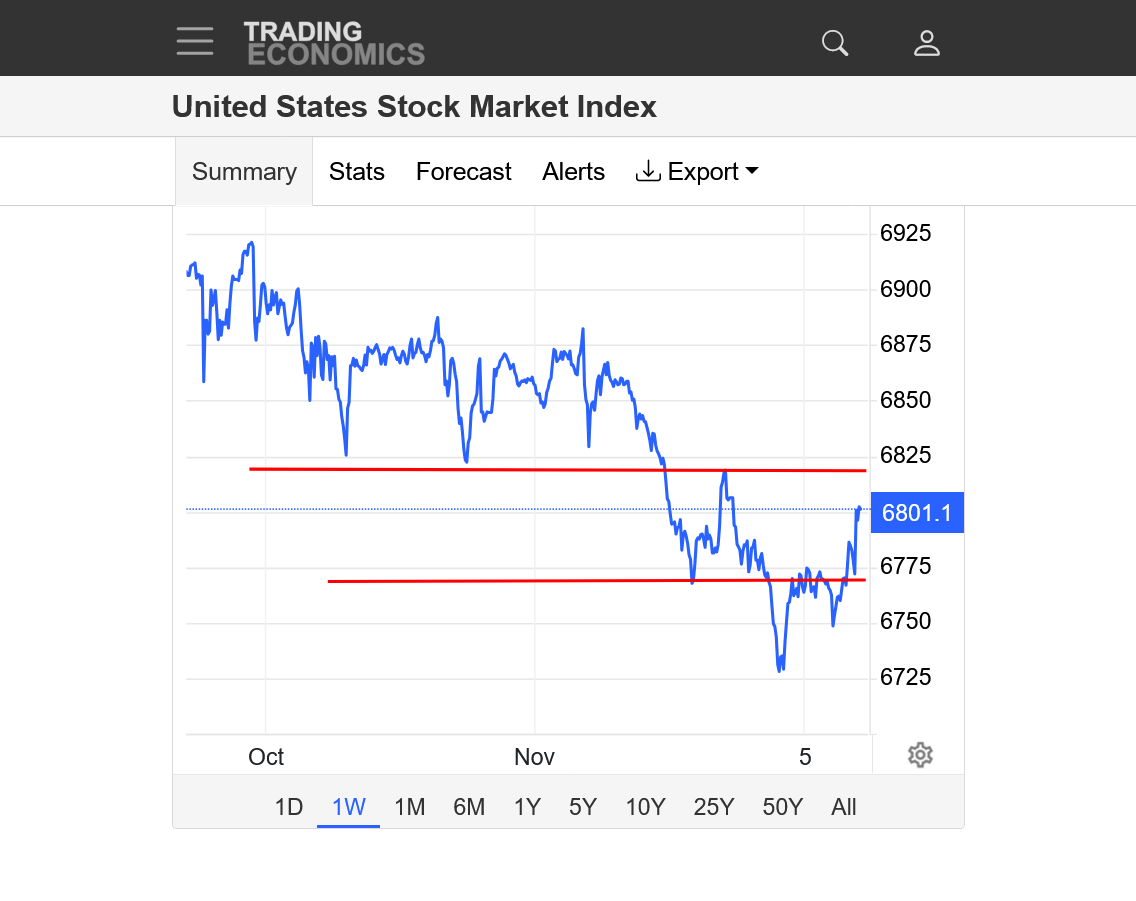Show the 6M chart range

[469, 807]
